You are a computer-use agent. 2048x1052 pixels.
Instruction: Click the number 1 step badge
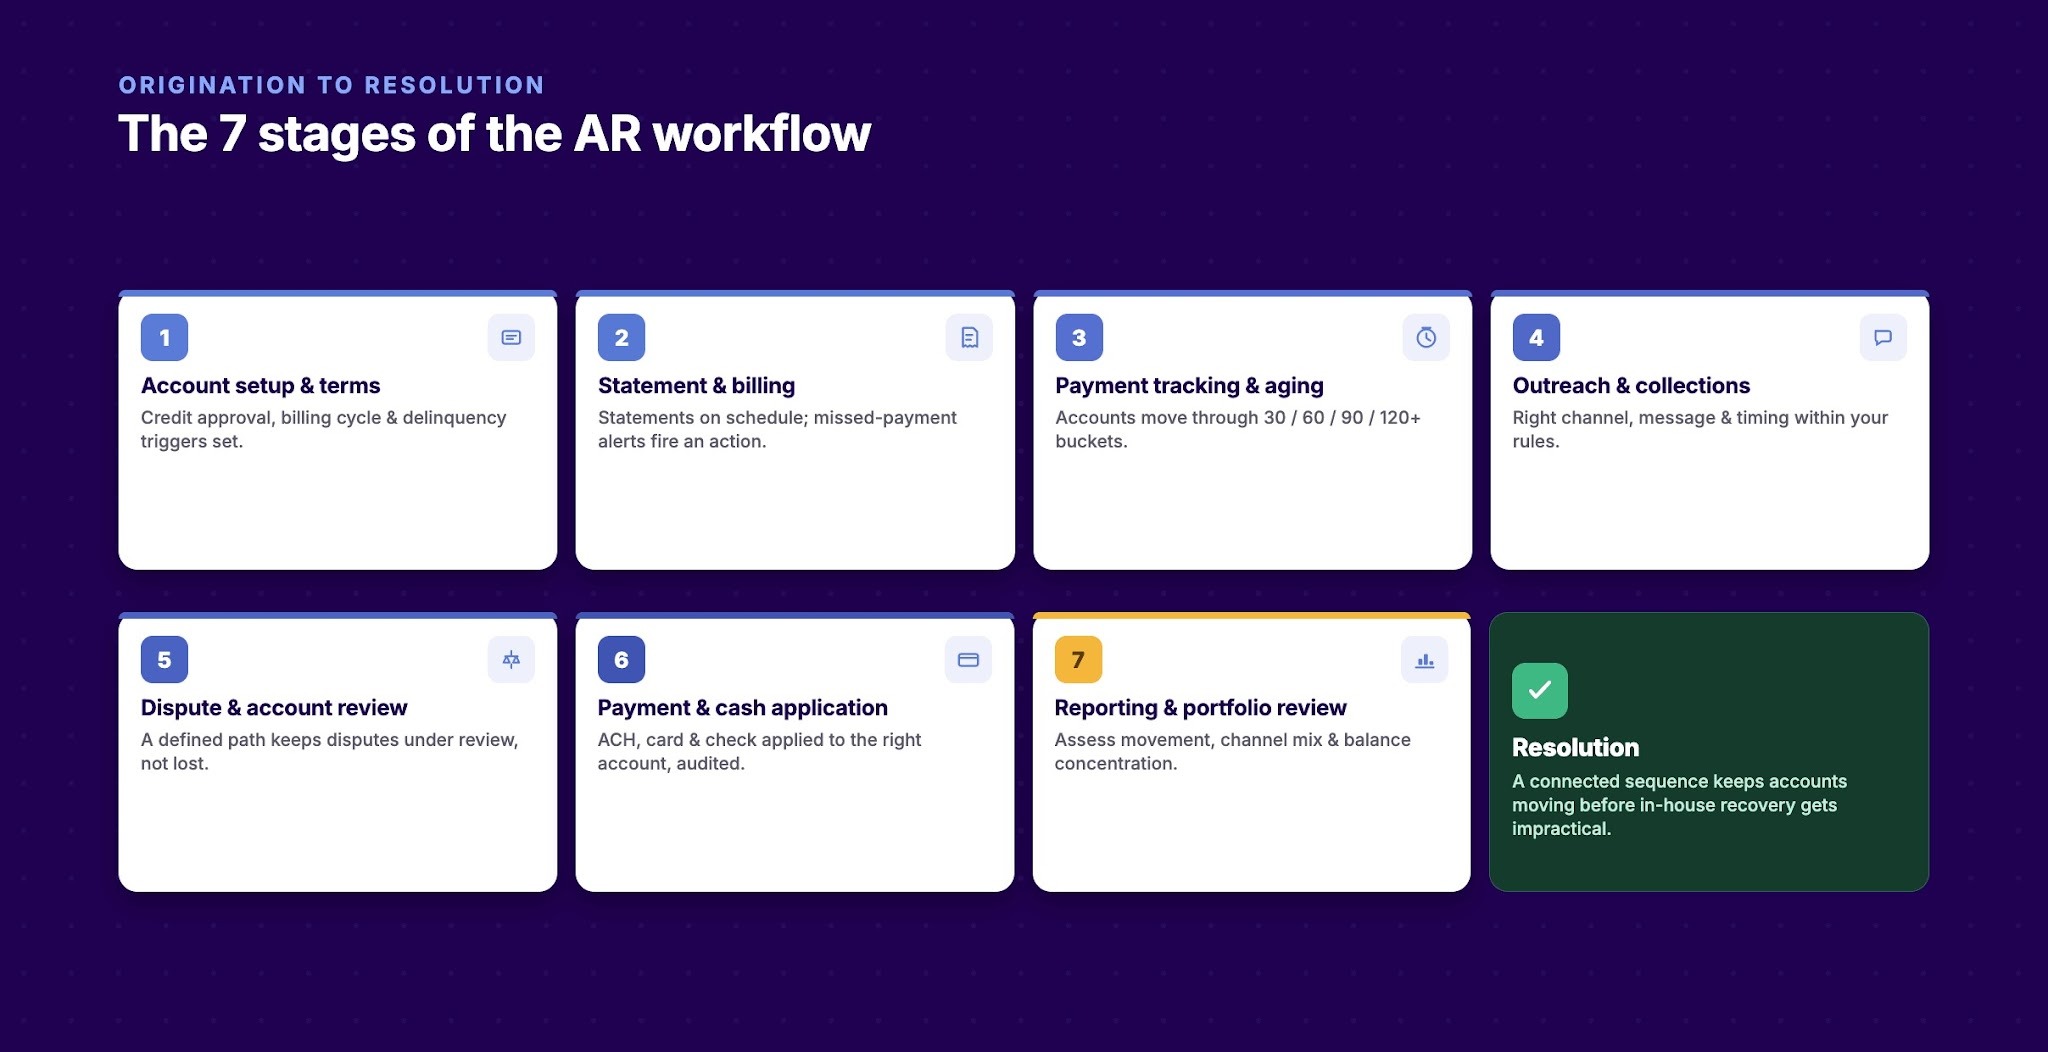point(165,338)
